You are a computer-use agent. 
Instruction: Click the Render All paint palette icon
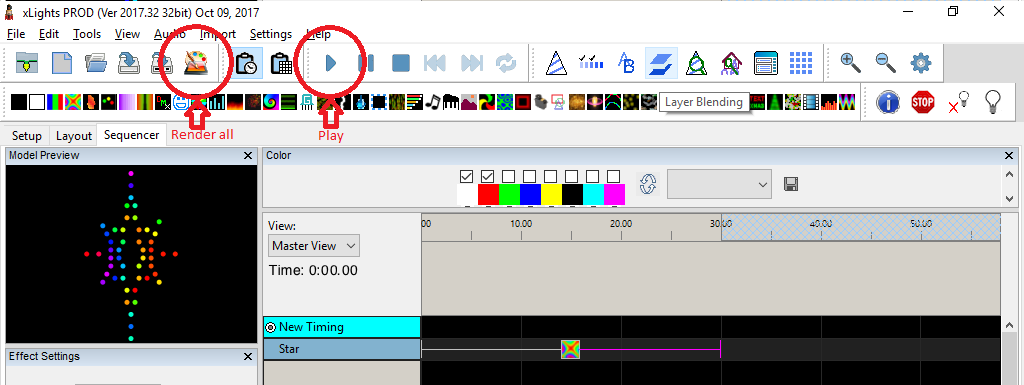tap(195, 63)
